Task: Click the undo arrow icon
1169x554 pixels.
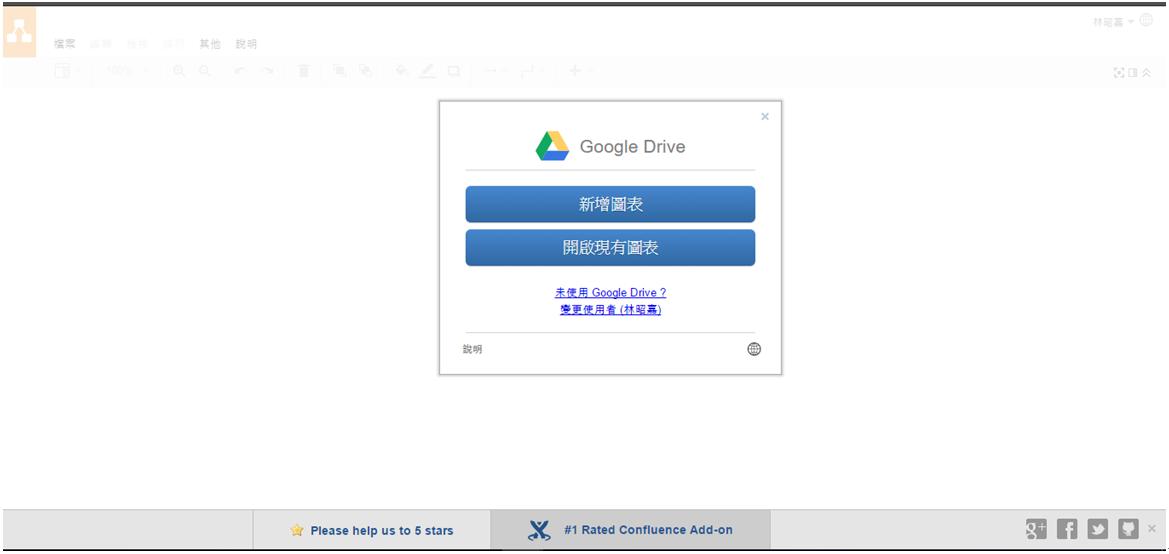Action: 239,71
